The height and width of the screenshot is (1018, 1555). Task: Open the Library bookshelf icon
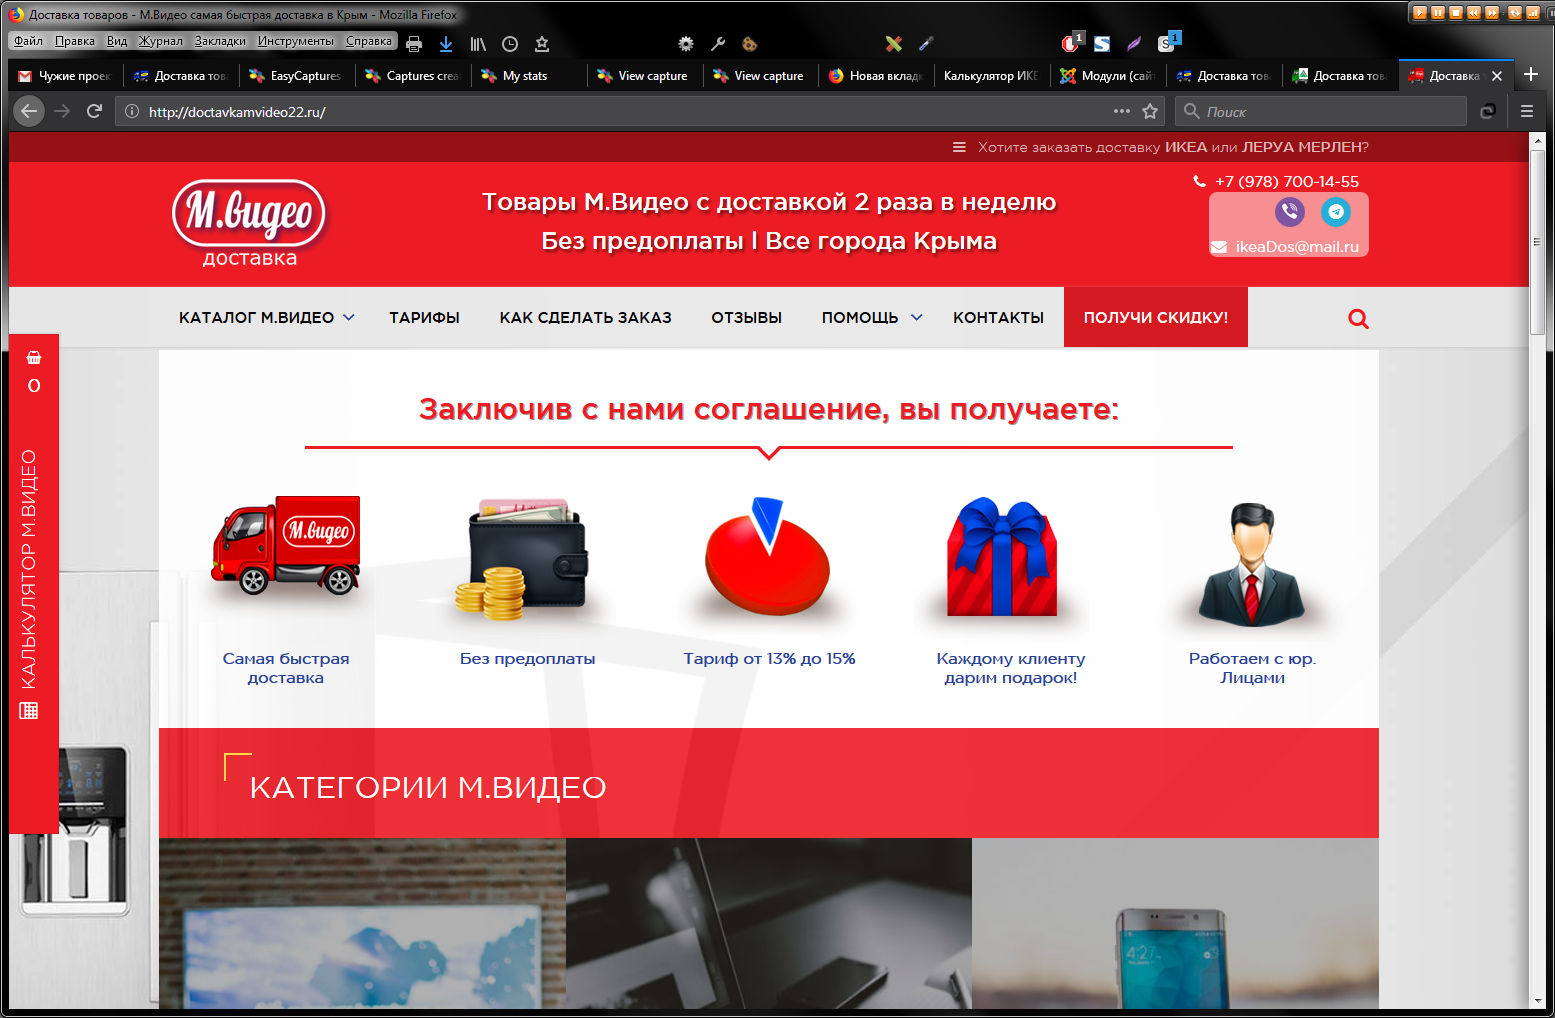(x=478, y=44)
